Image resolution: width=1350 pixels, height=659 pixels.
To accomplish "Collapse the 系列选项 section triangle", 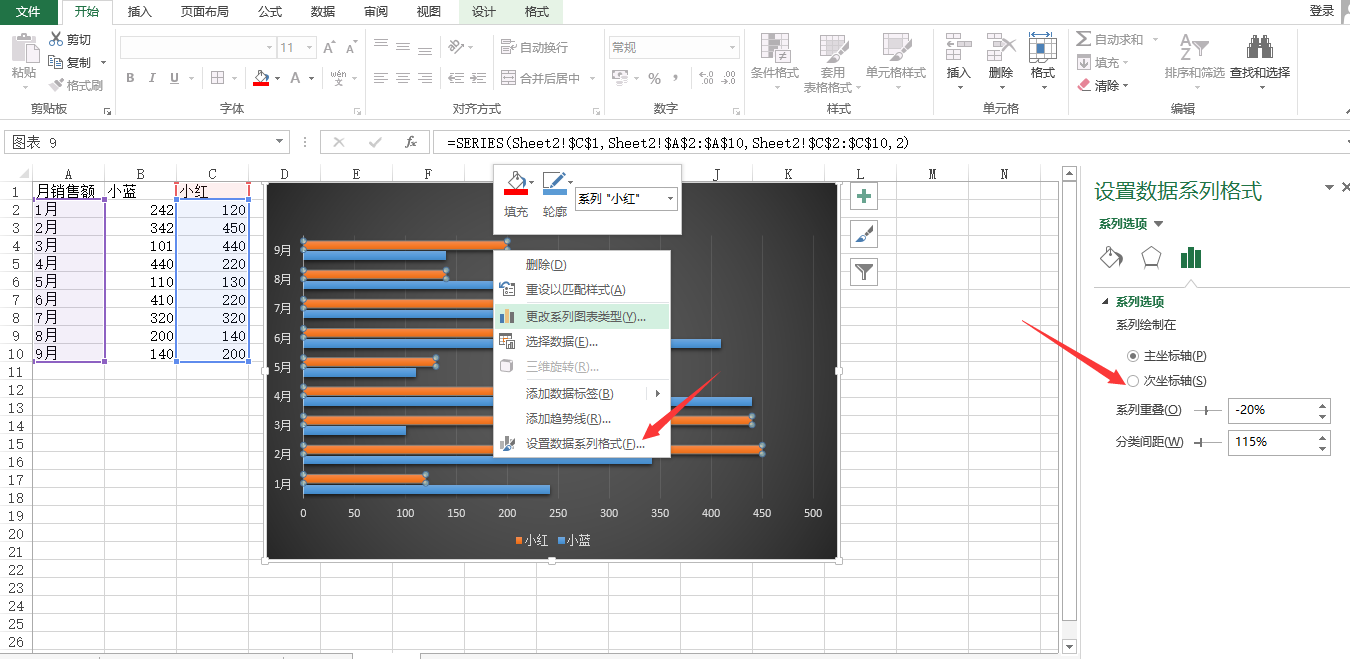I will pyautogui.click(x=1105, y=301).
